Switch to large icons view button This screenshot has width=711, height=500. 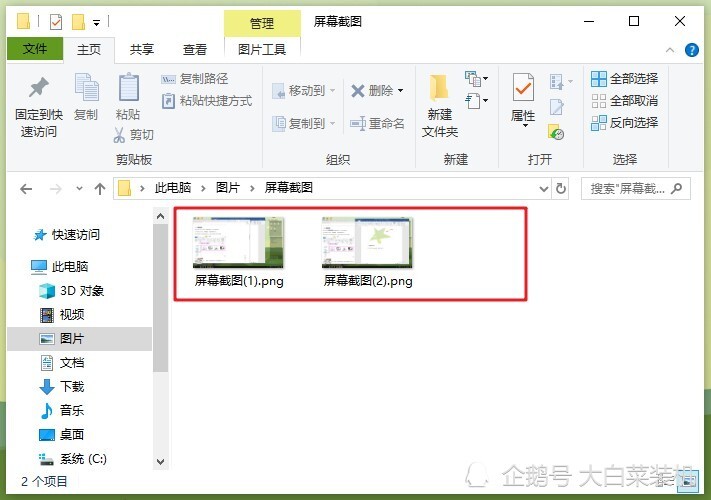coord(687,482)
